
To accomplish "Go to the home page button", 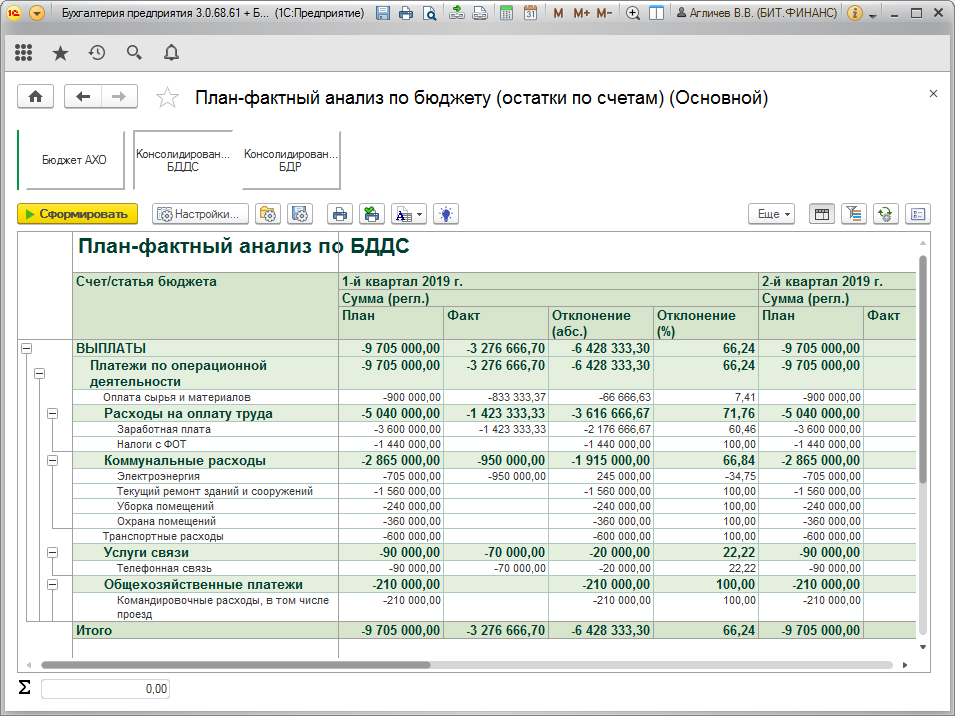I will tap(36, 97).
